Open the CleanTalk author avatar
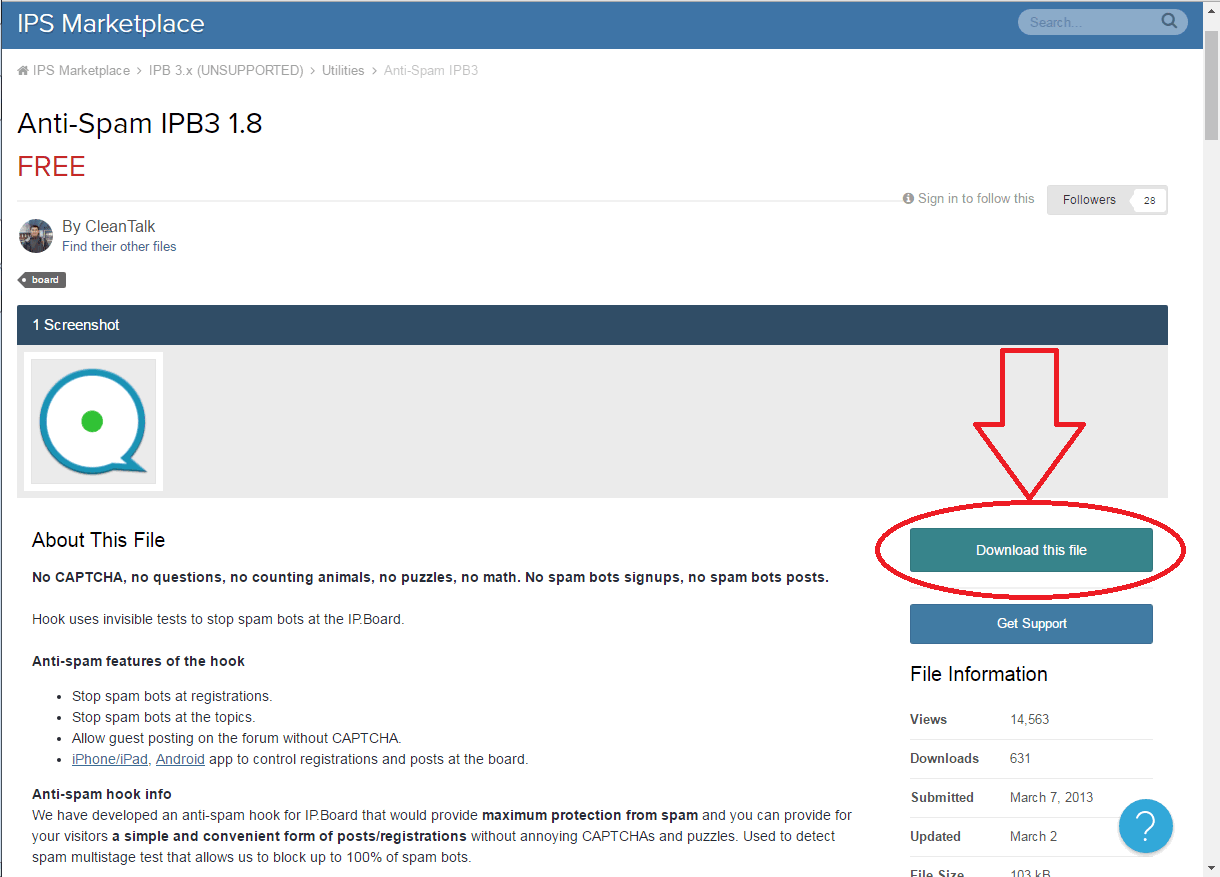Image resolution: width=1220 pixels, height=877 pixels. point(35,236)
